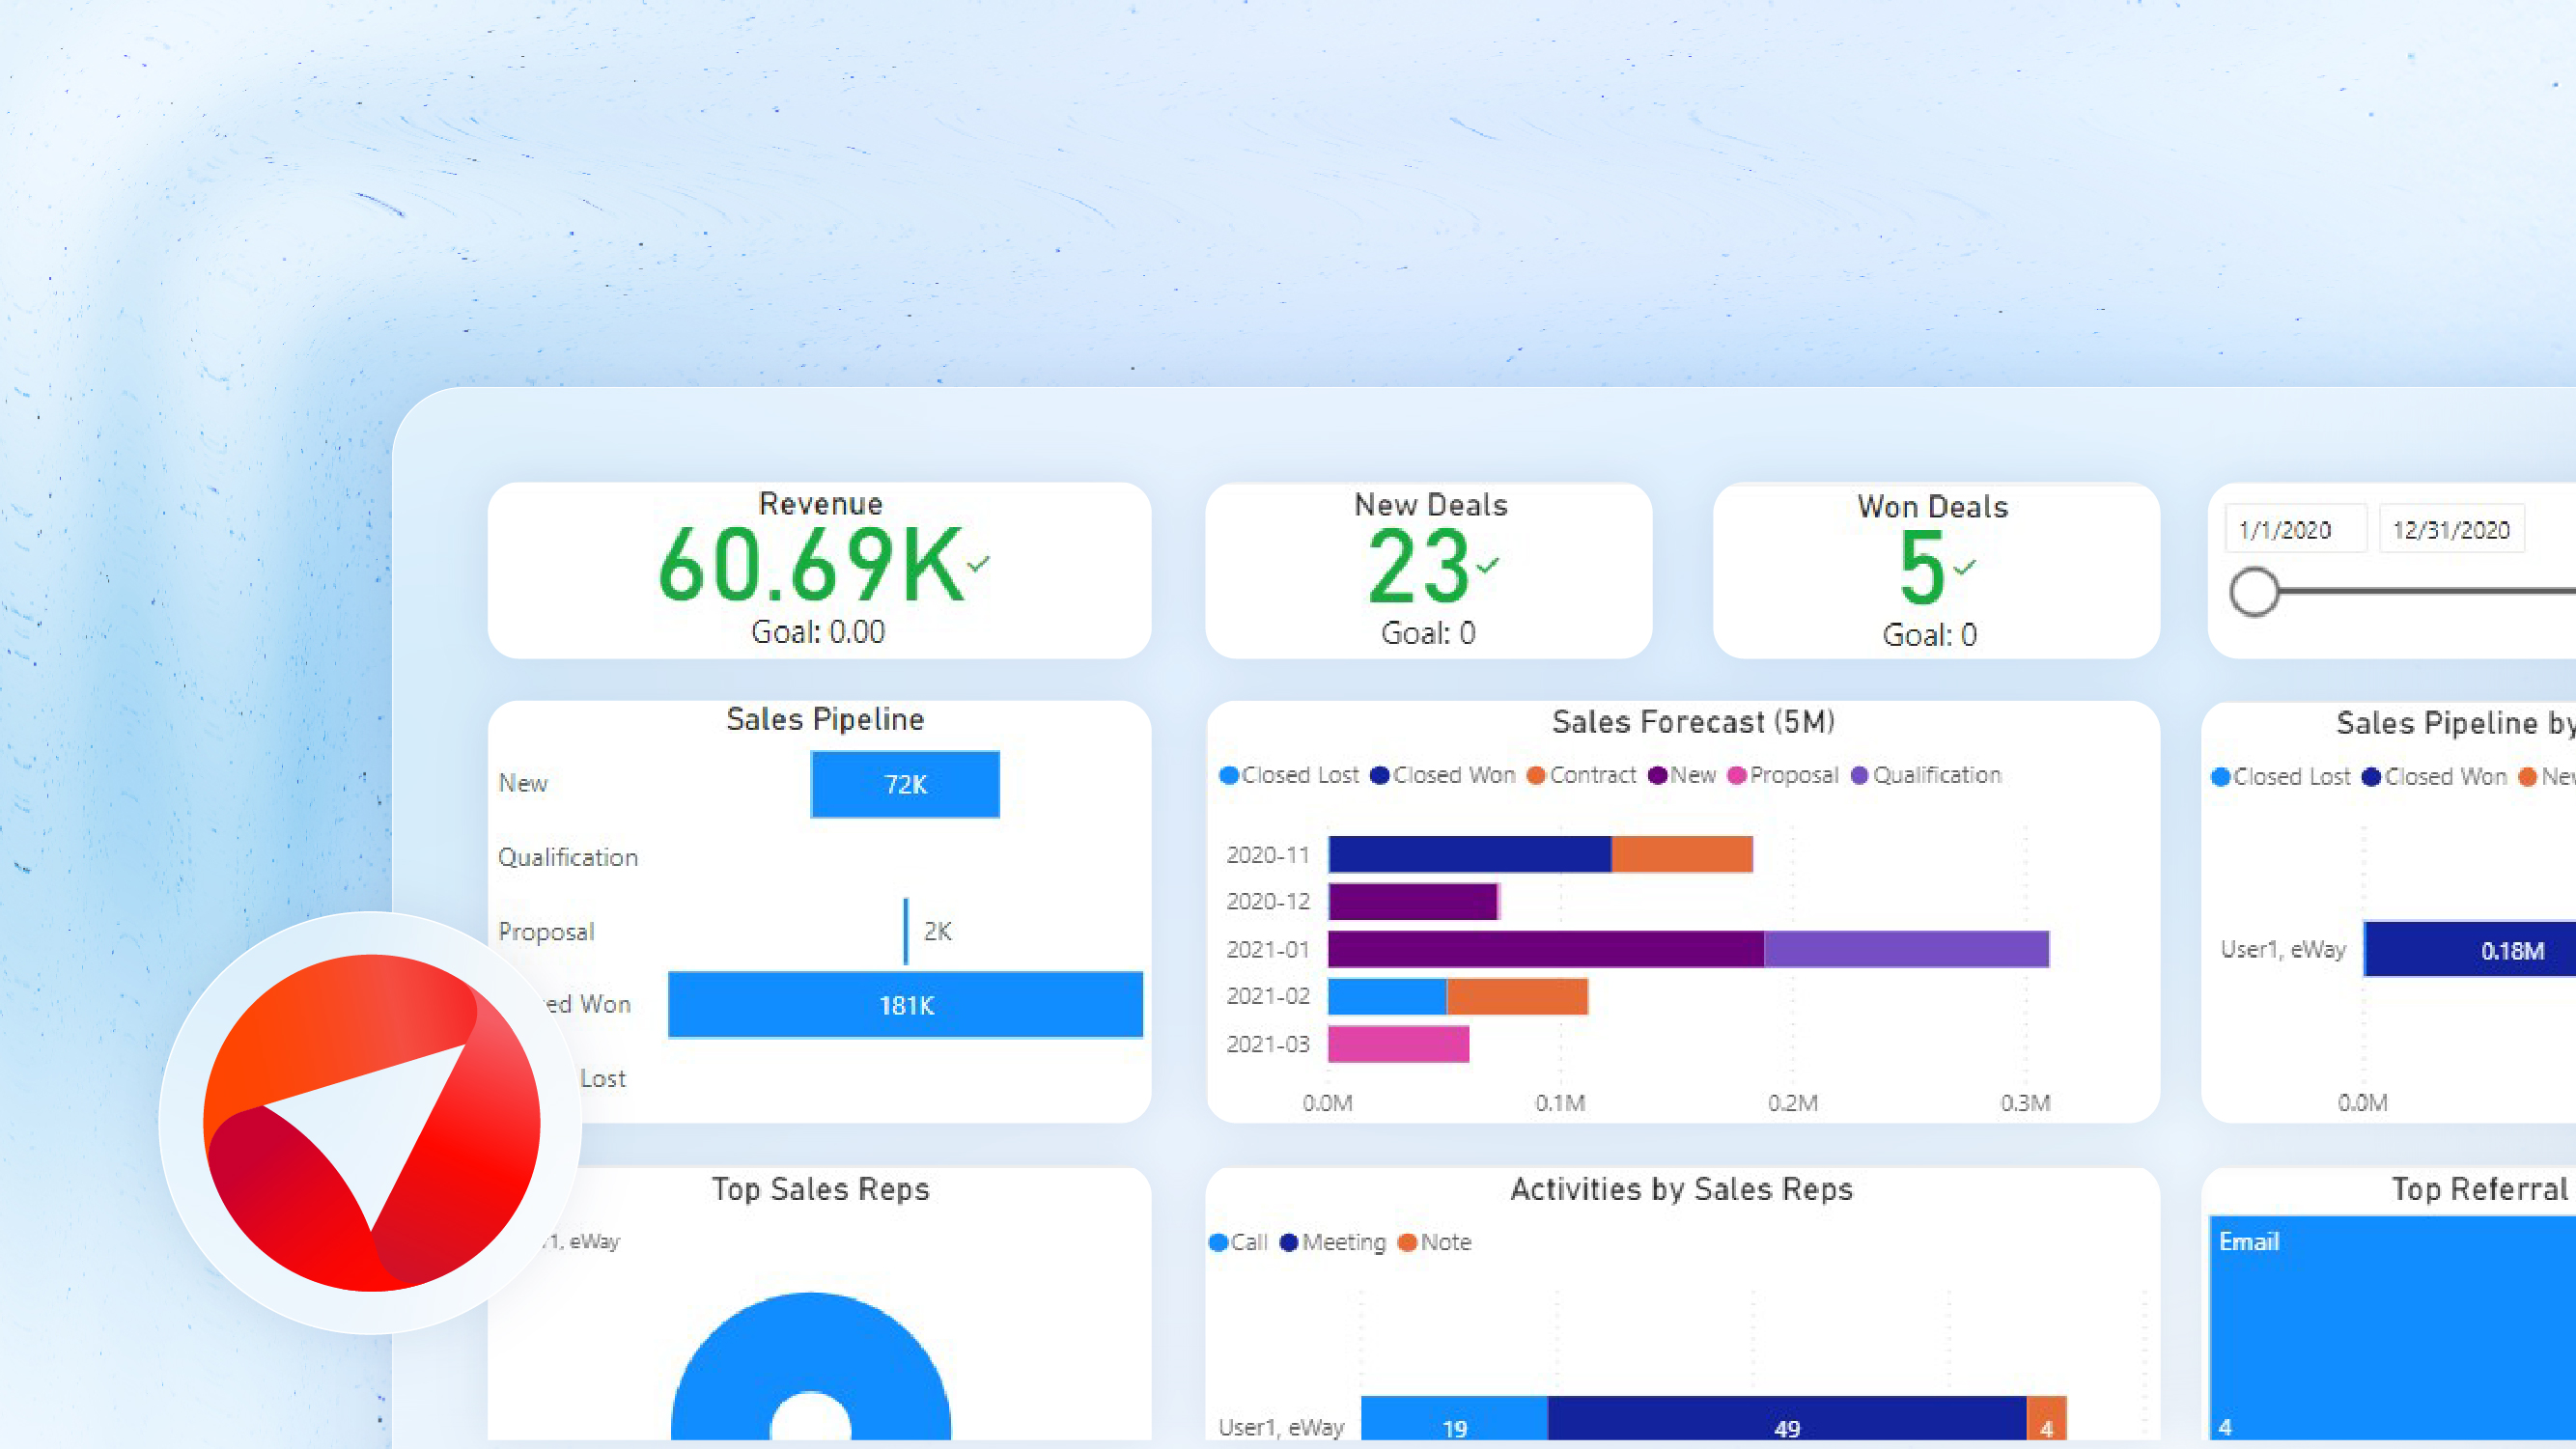This screenshot has height=1449, width=2576.
Task: Select the 2021-02 Contract orange segment
Action: (1517, 996)
